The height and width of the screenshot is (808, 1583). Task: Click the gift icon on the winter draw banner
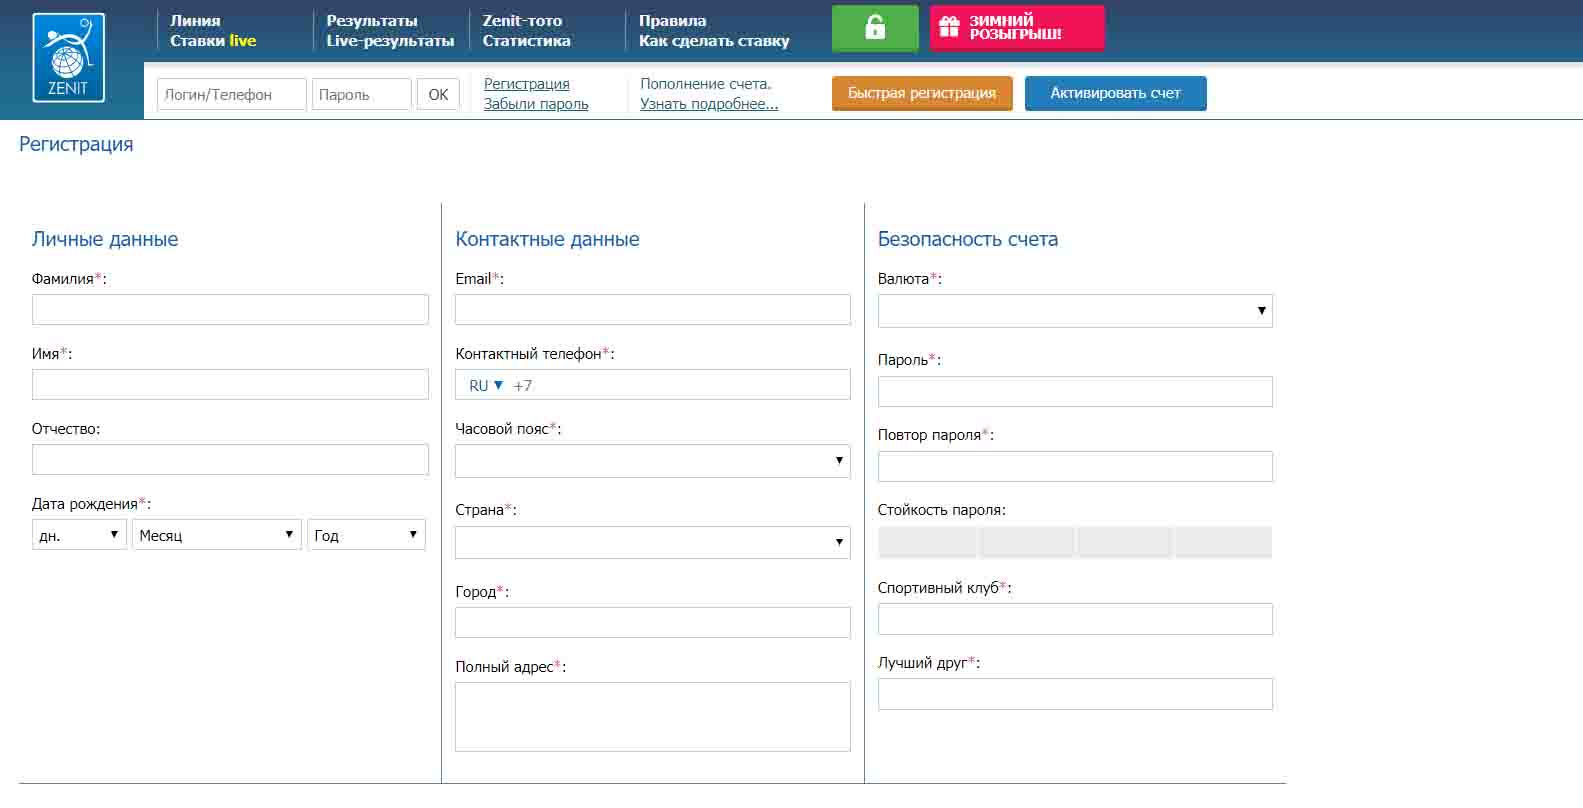click(x=949, y=27)
